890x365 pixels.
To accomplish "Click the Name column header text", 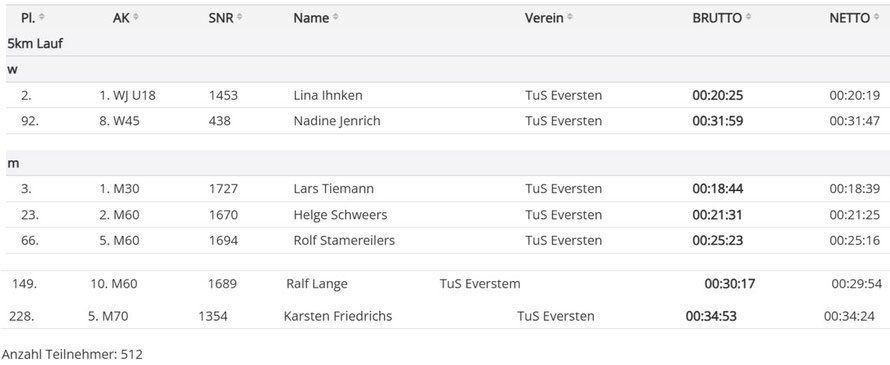I will 311,18.
